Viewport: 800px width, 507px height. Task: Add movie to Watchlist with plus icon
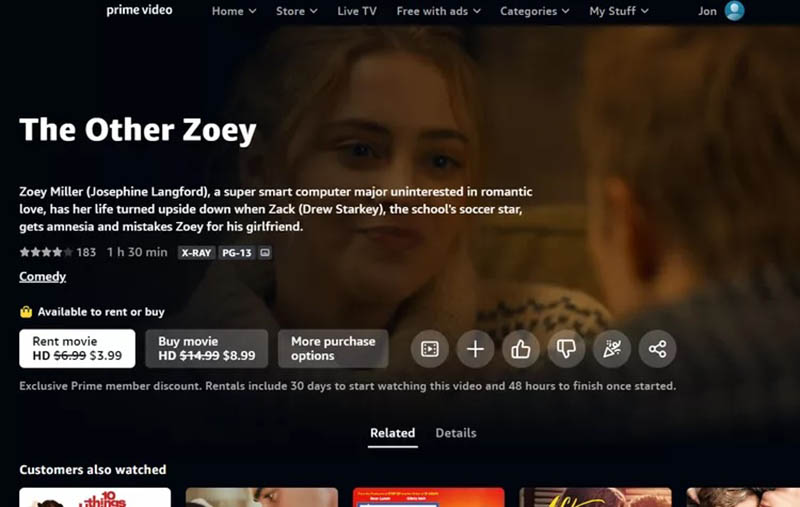475,349
